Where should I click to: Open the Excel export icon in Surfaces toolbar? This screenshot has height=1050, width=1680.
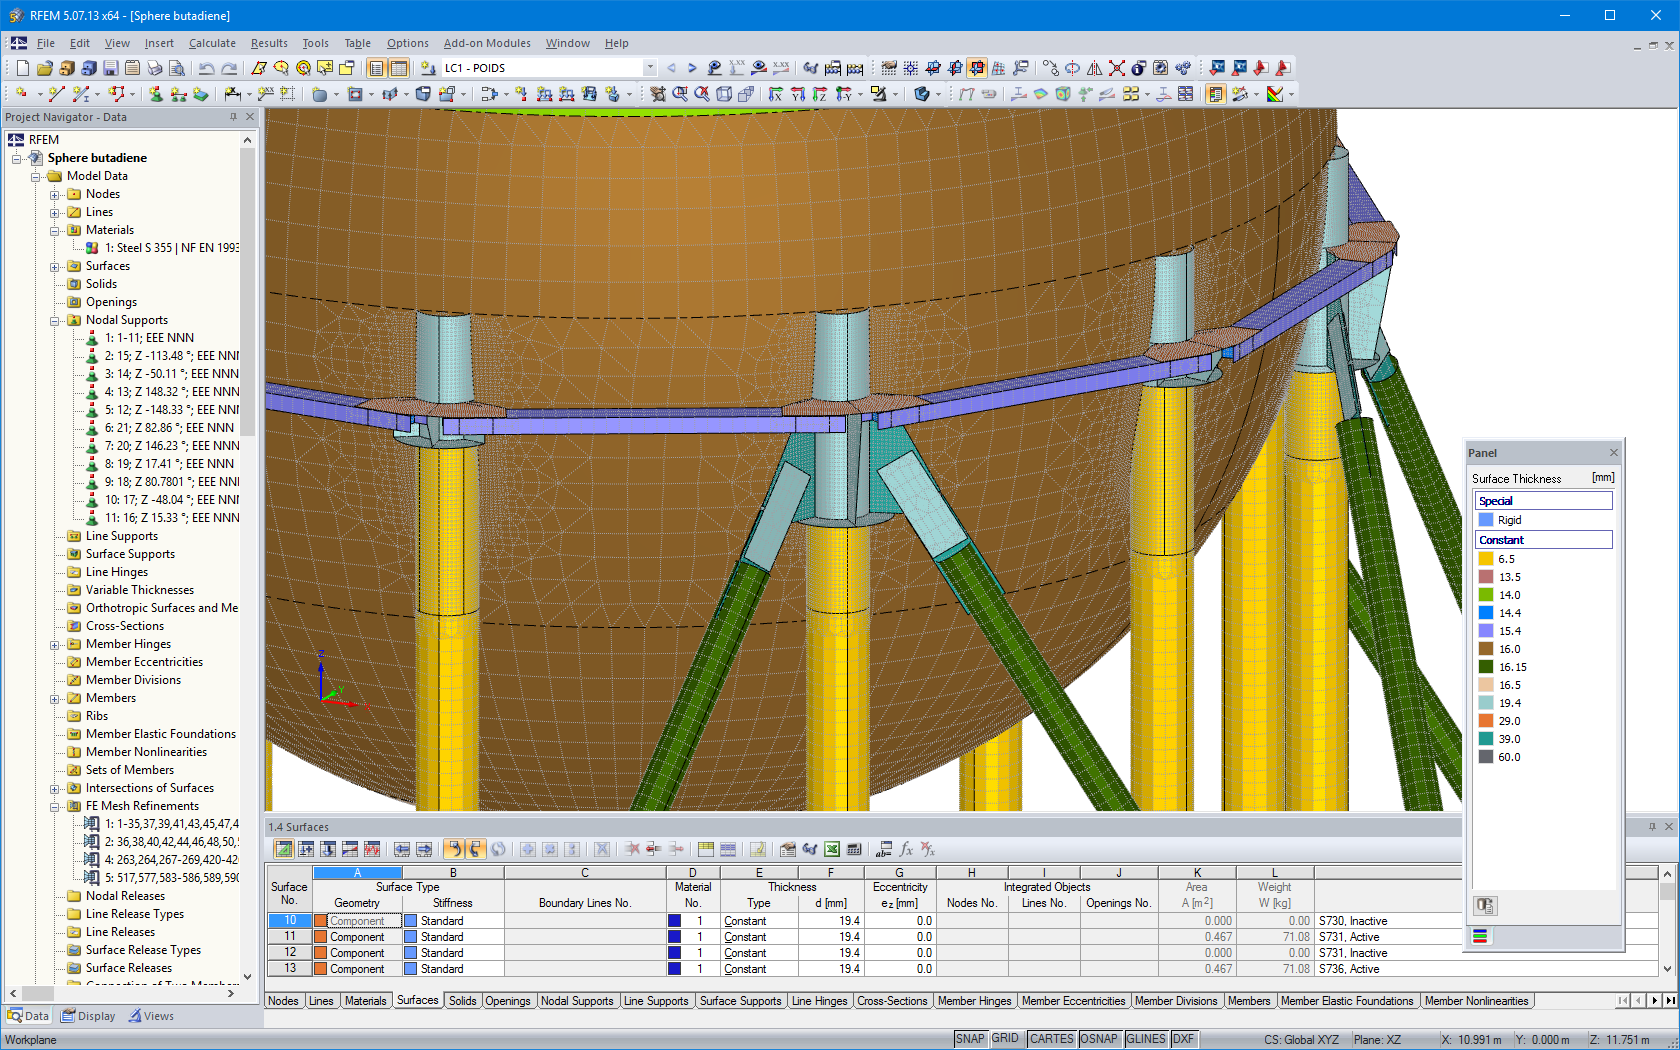pyautogui.click(x=831, y=849)
